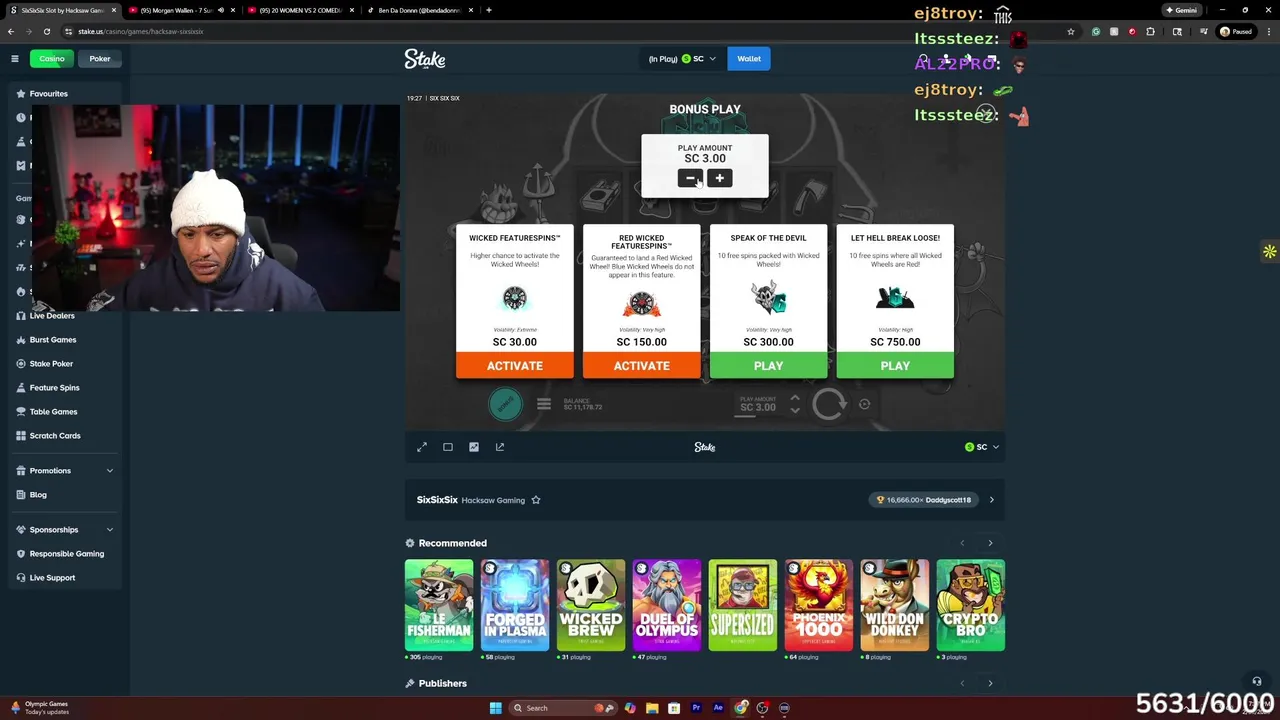Viewport: 1280px width, 720px height.
Task: Play Let Hell Break Loose bonus
Action: (895, 366)
